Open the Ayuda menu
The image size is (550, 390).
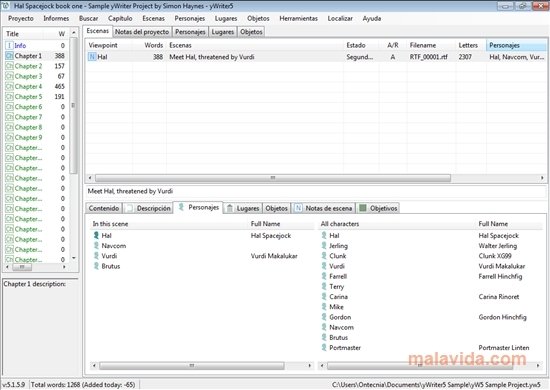pos(372,18)
